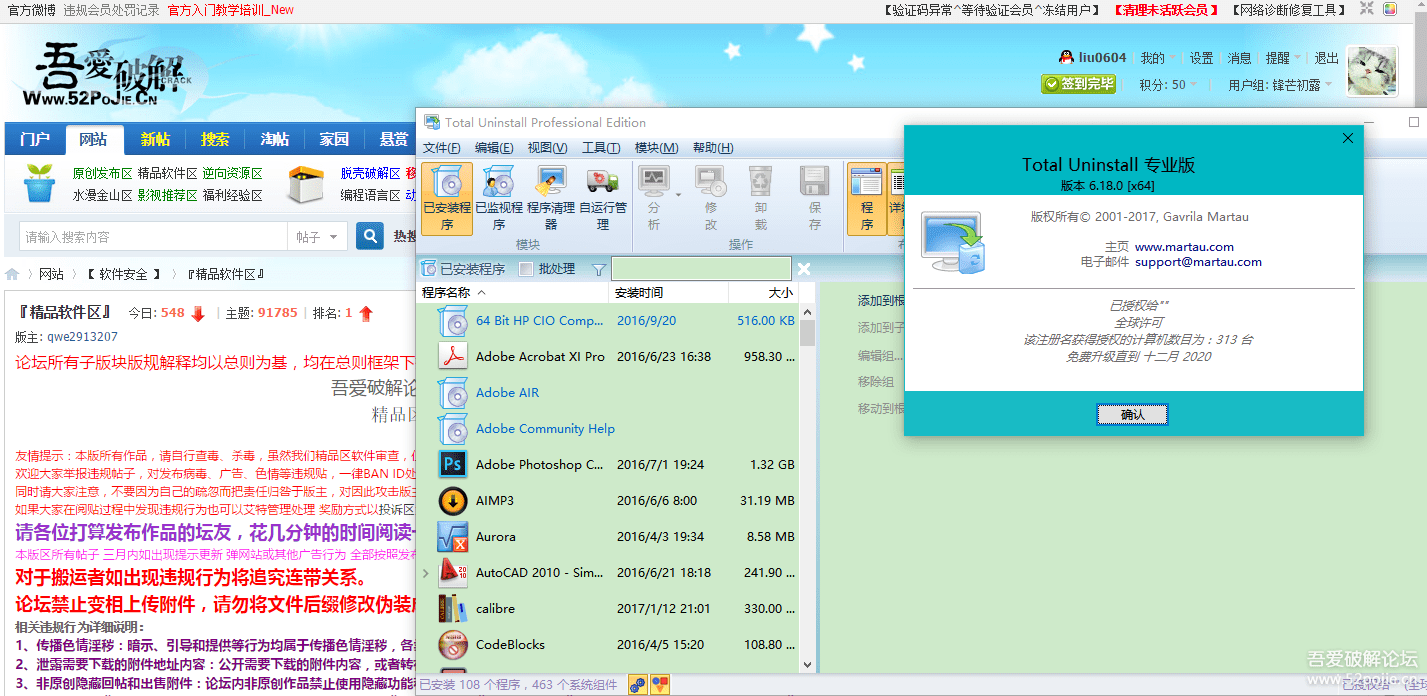Click the Uninstall (卸载) trash icon
Image resolution: width=1427 pixels, height=696 pixels.
click(x=761, y=181)
